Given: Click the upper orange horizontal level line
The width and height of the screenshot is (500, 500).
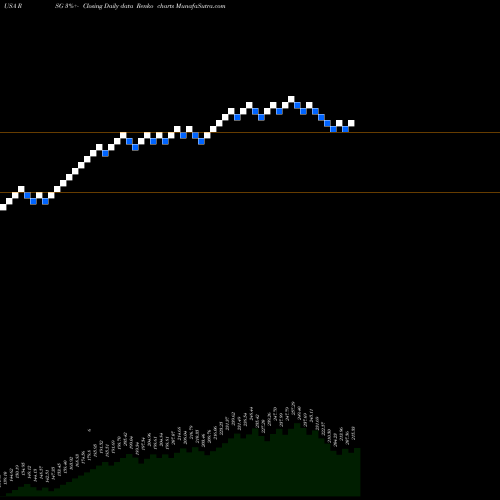Looking at the screenshot, I should point(250,133).
